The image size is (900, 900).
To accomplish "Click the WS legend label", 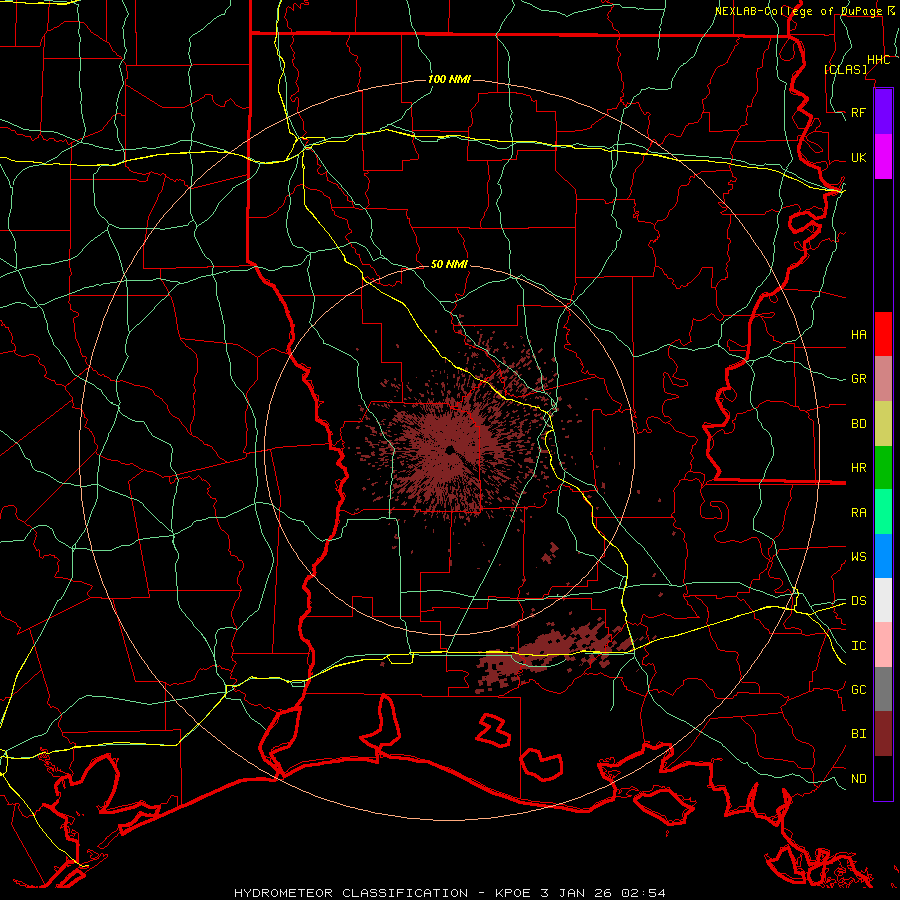I will point(859,557).
